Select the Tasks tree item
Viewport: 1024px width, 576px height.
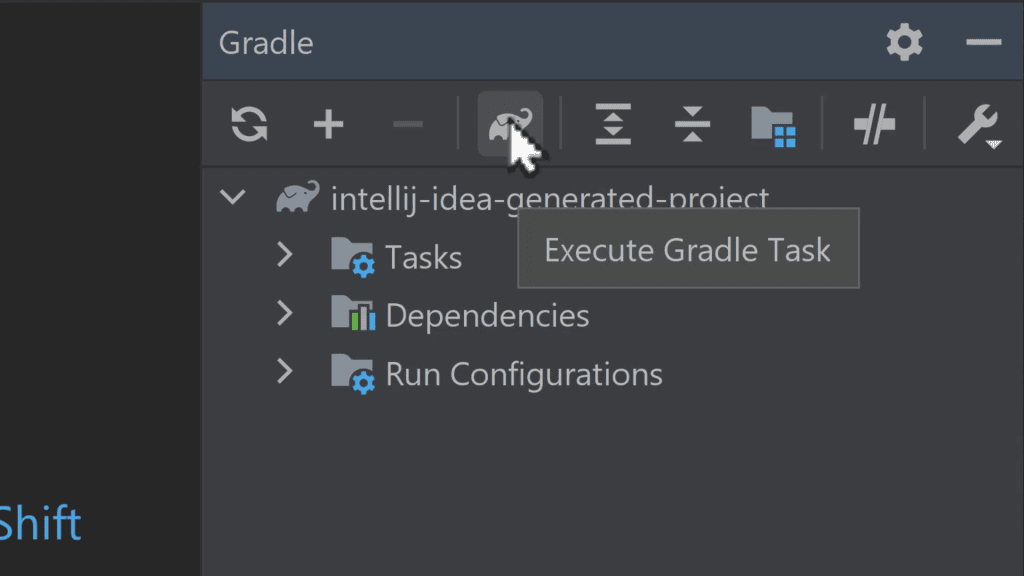click(x=423, y=257)
